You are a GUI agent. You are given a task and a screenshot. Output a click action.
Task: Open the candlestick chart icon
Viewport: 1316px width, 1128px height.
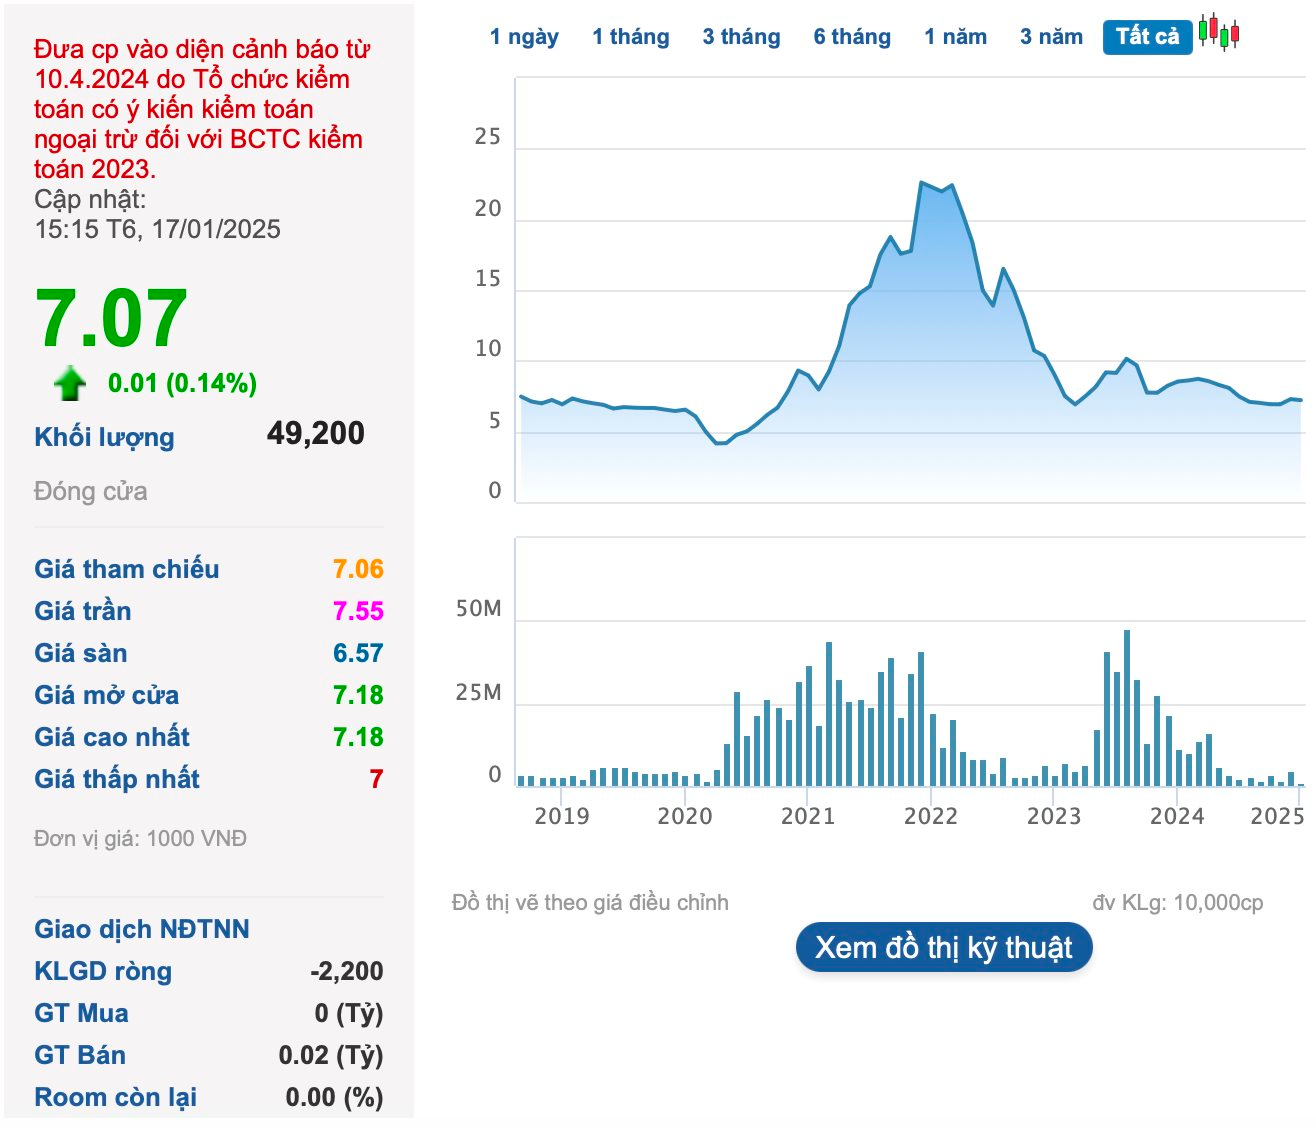[x=1219, y=32]
